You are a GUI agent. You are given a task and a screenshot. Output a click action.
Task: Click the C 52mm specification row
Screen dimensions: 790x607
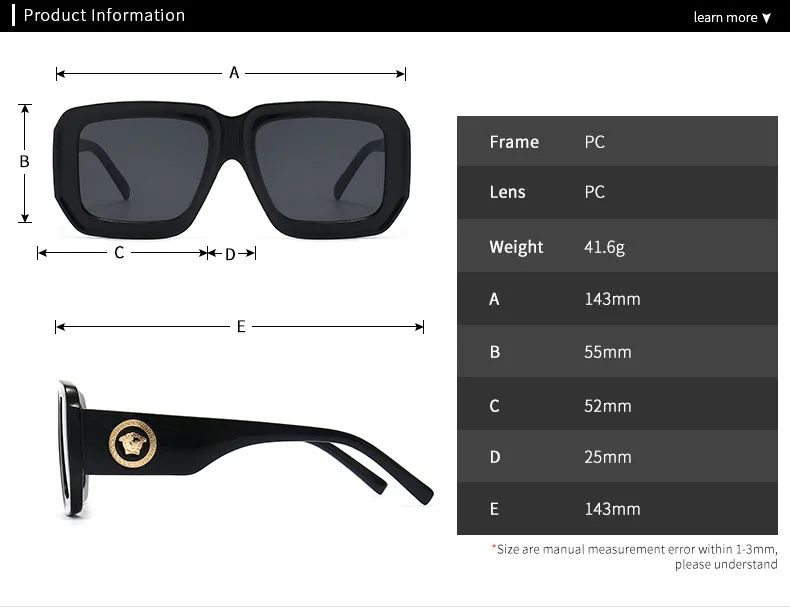click(617, 404)
